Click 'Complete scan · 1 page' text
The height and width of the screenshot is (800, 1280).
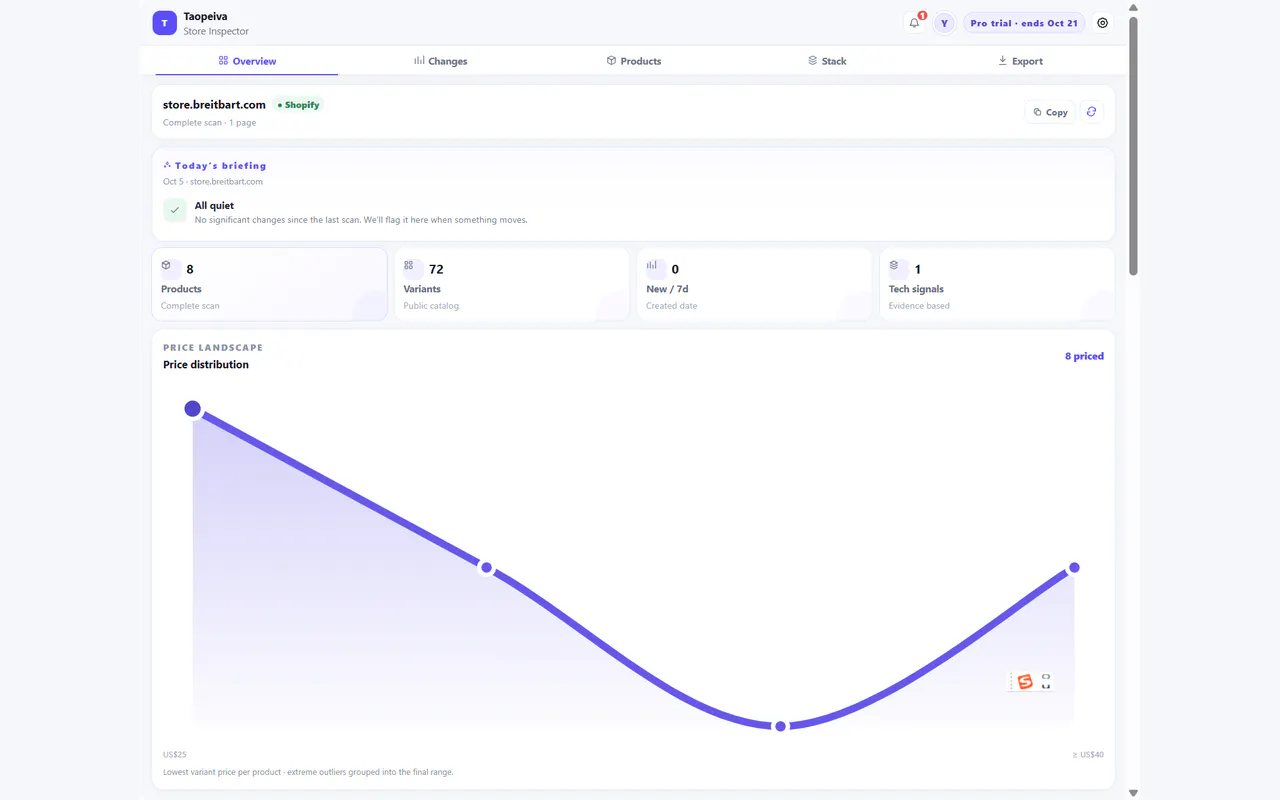(x=209, y=123)
